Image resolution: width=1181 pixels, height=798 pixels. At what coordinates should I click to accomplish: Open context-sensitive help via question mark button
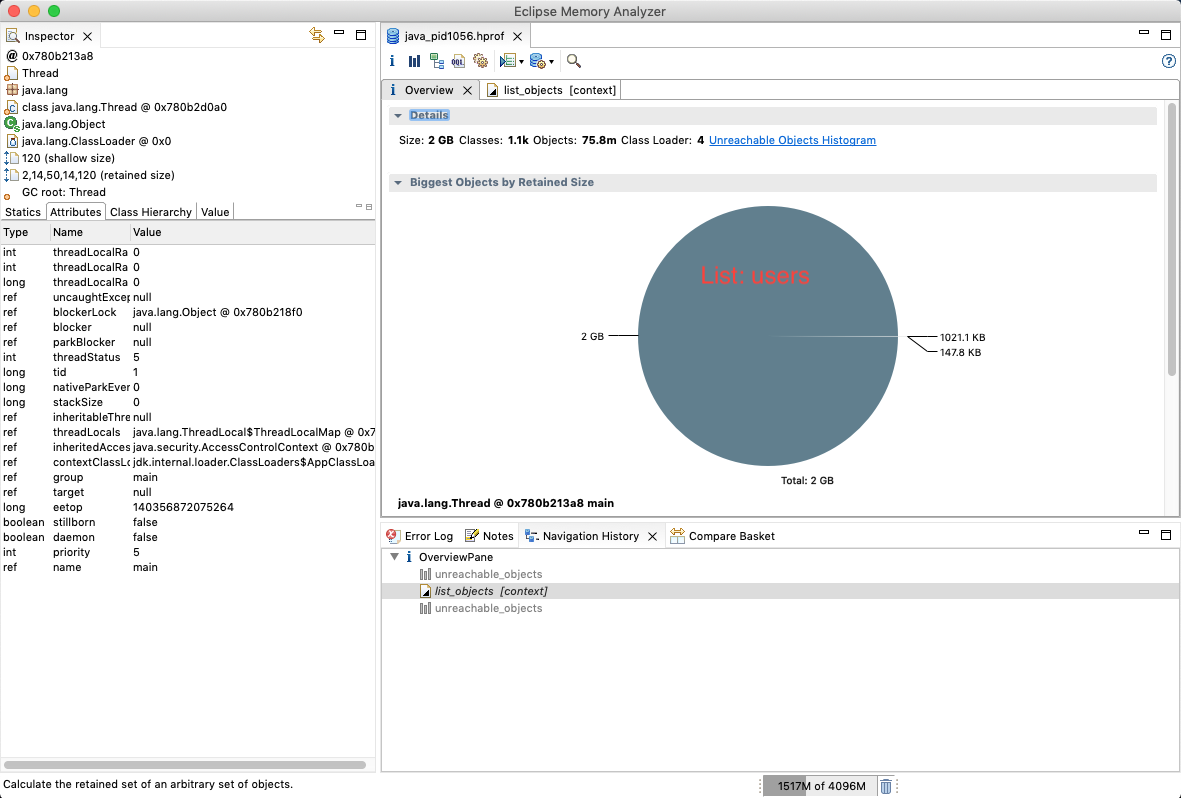point(1168,61)
